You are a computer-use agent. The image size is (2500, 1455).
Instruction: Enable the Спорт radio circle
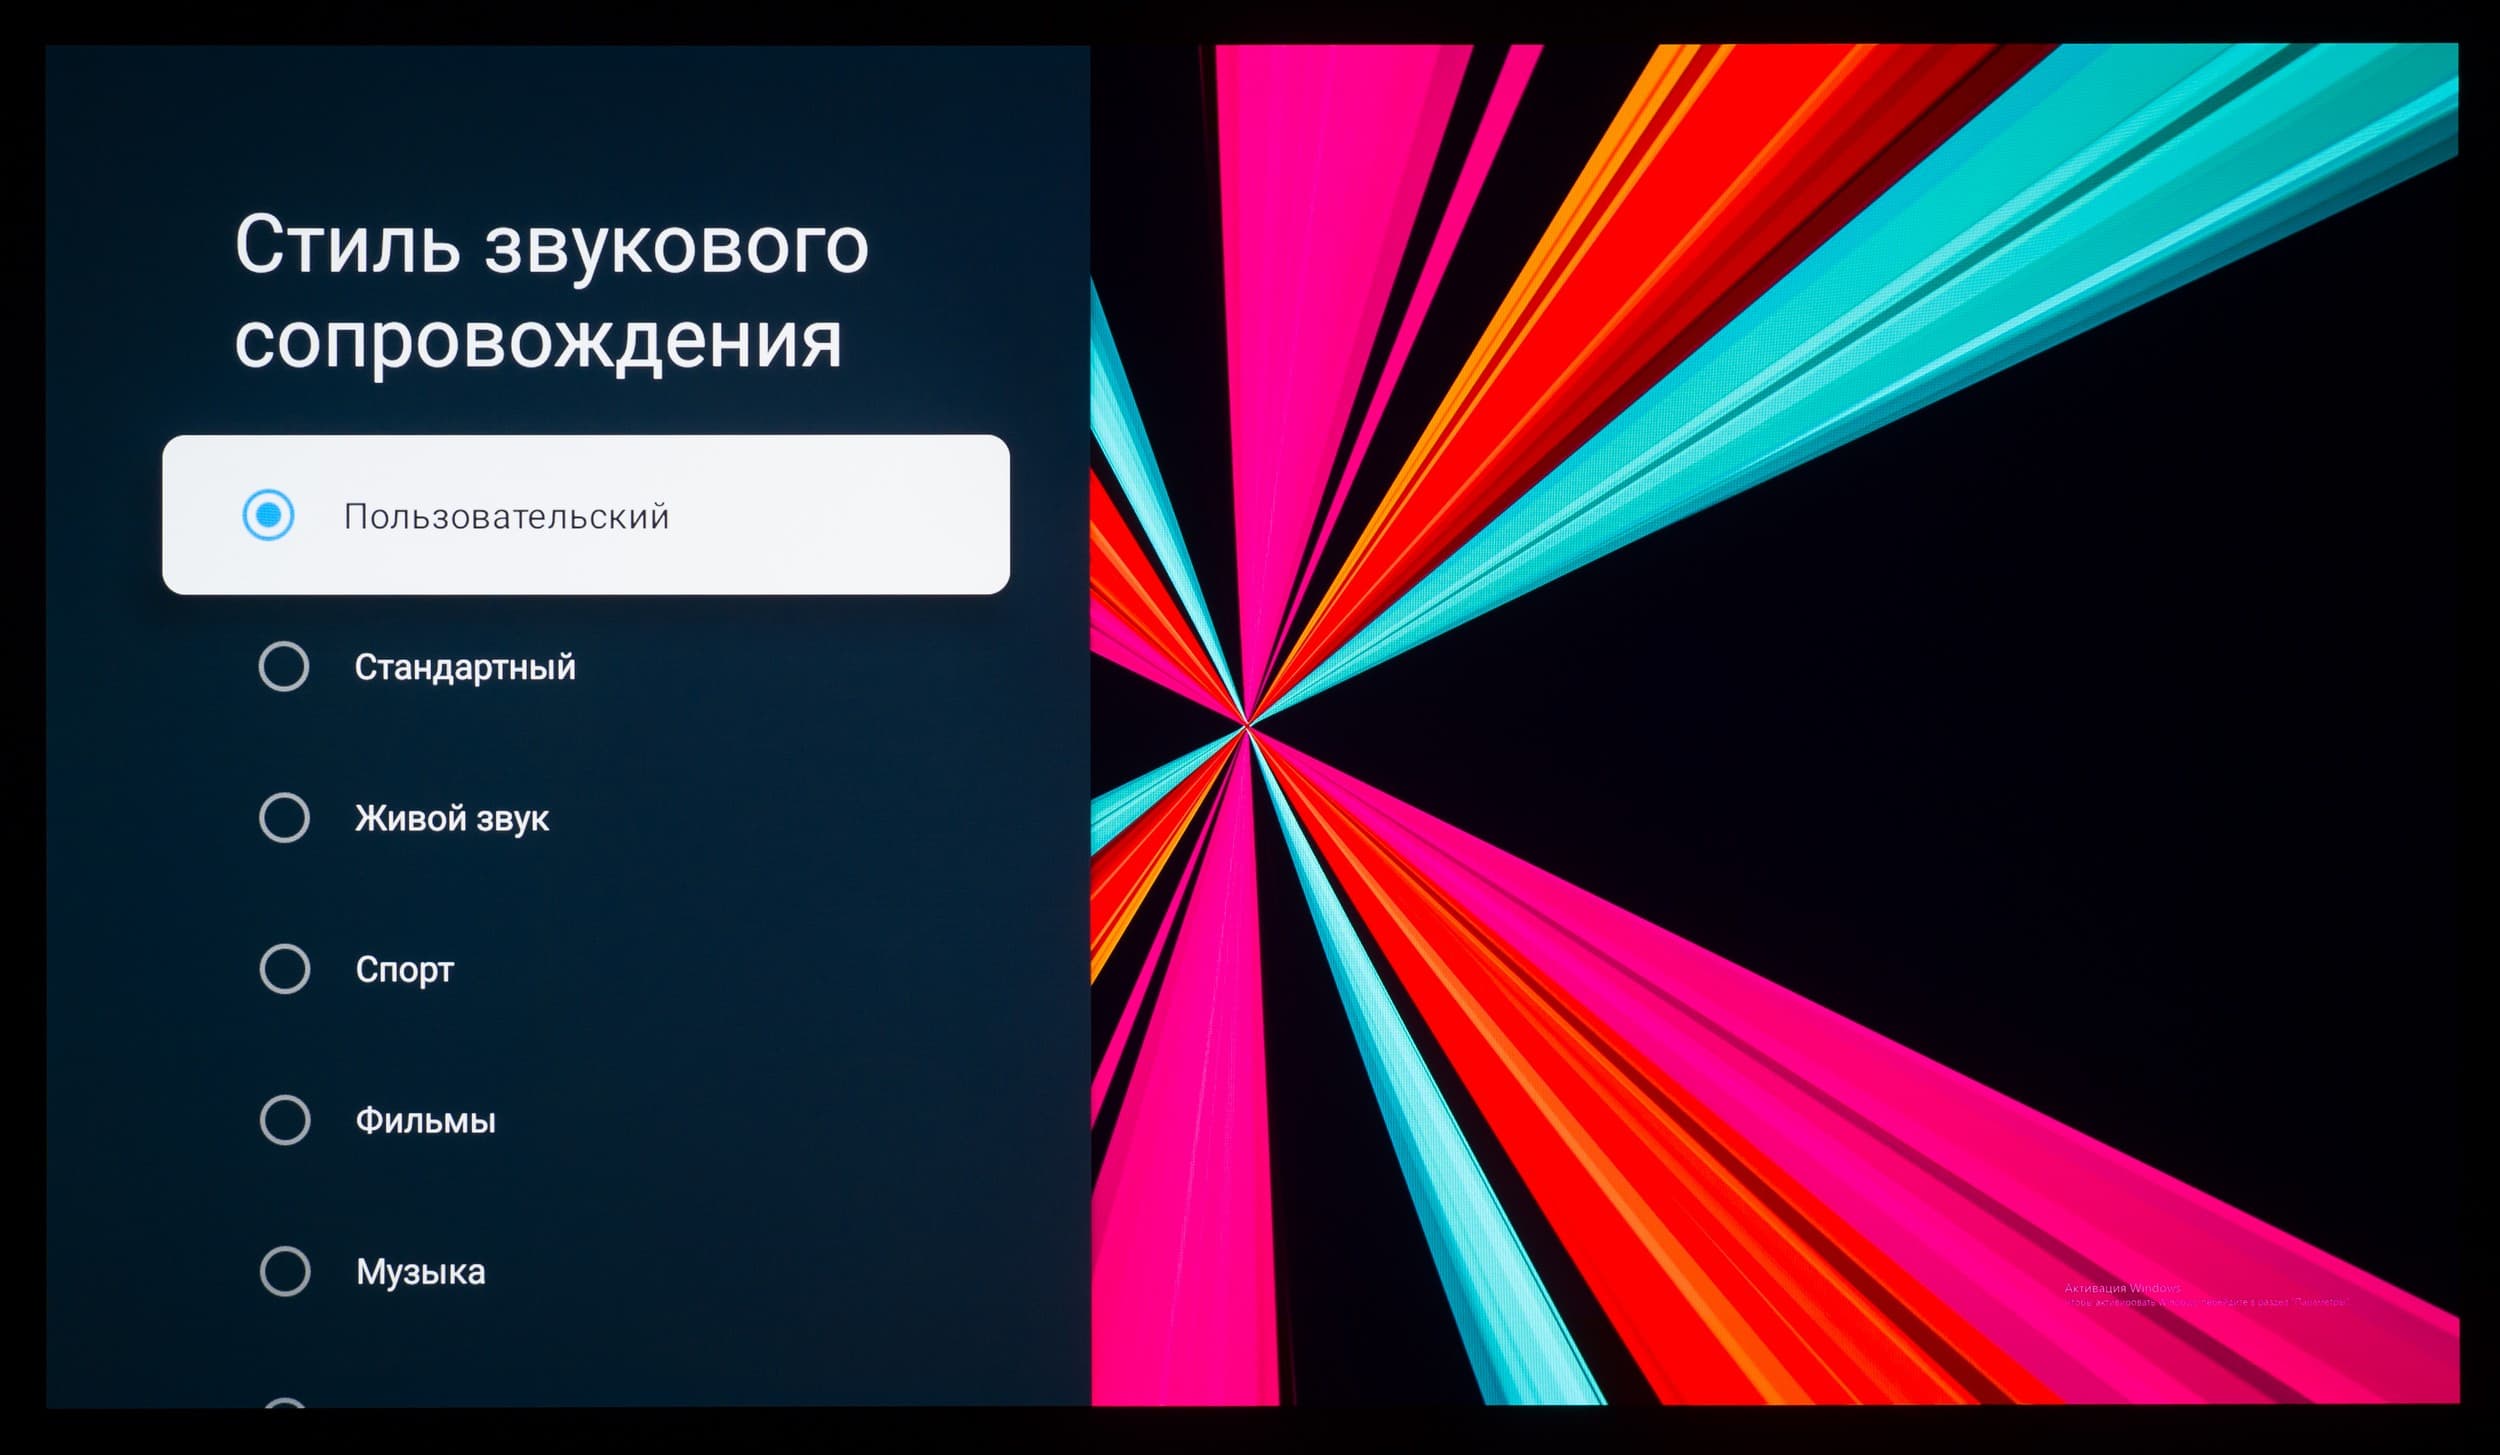click(x=285, y=969)
